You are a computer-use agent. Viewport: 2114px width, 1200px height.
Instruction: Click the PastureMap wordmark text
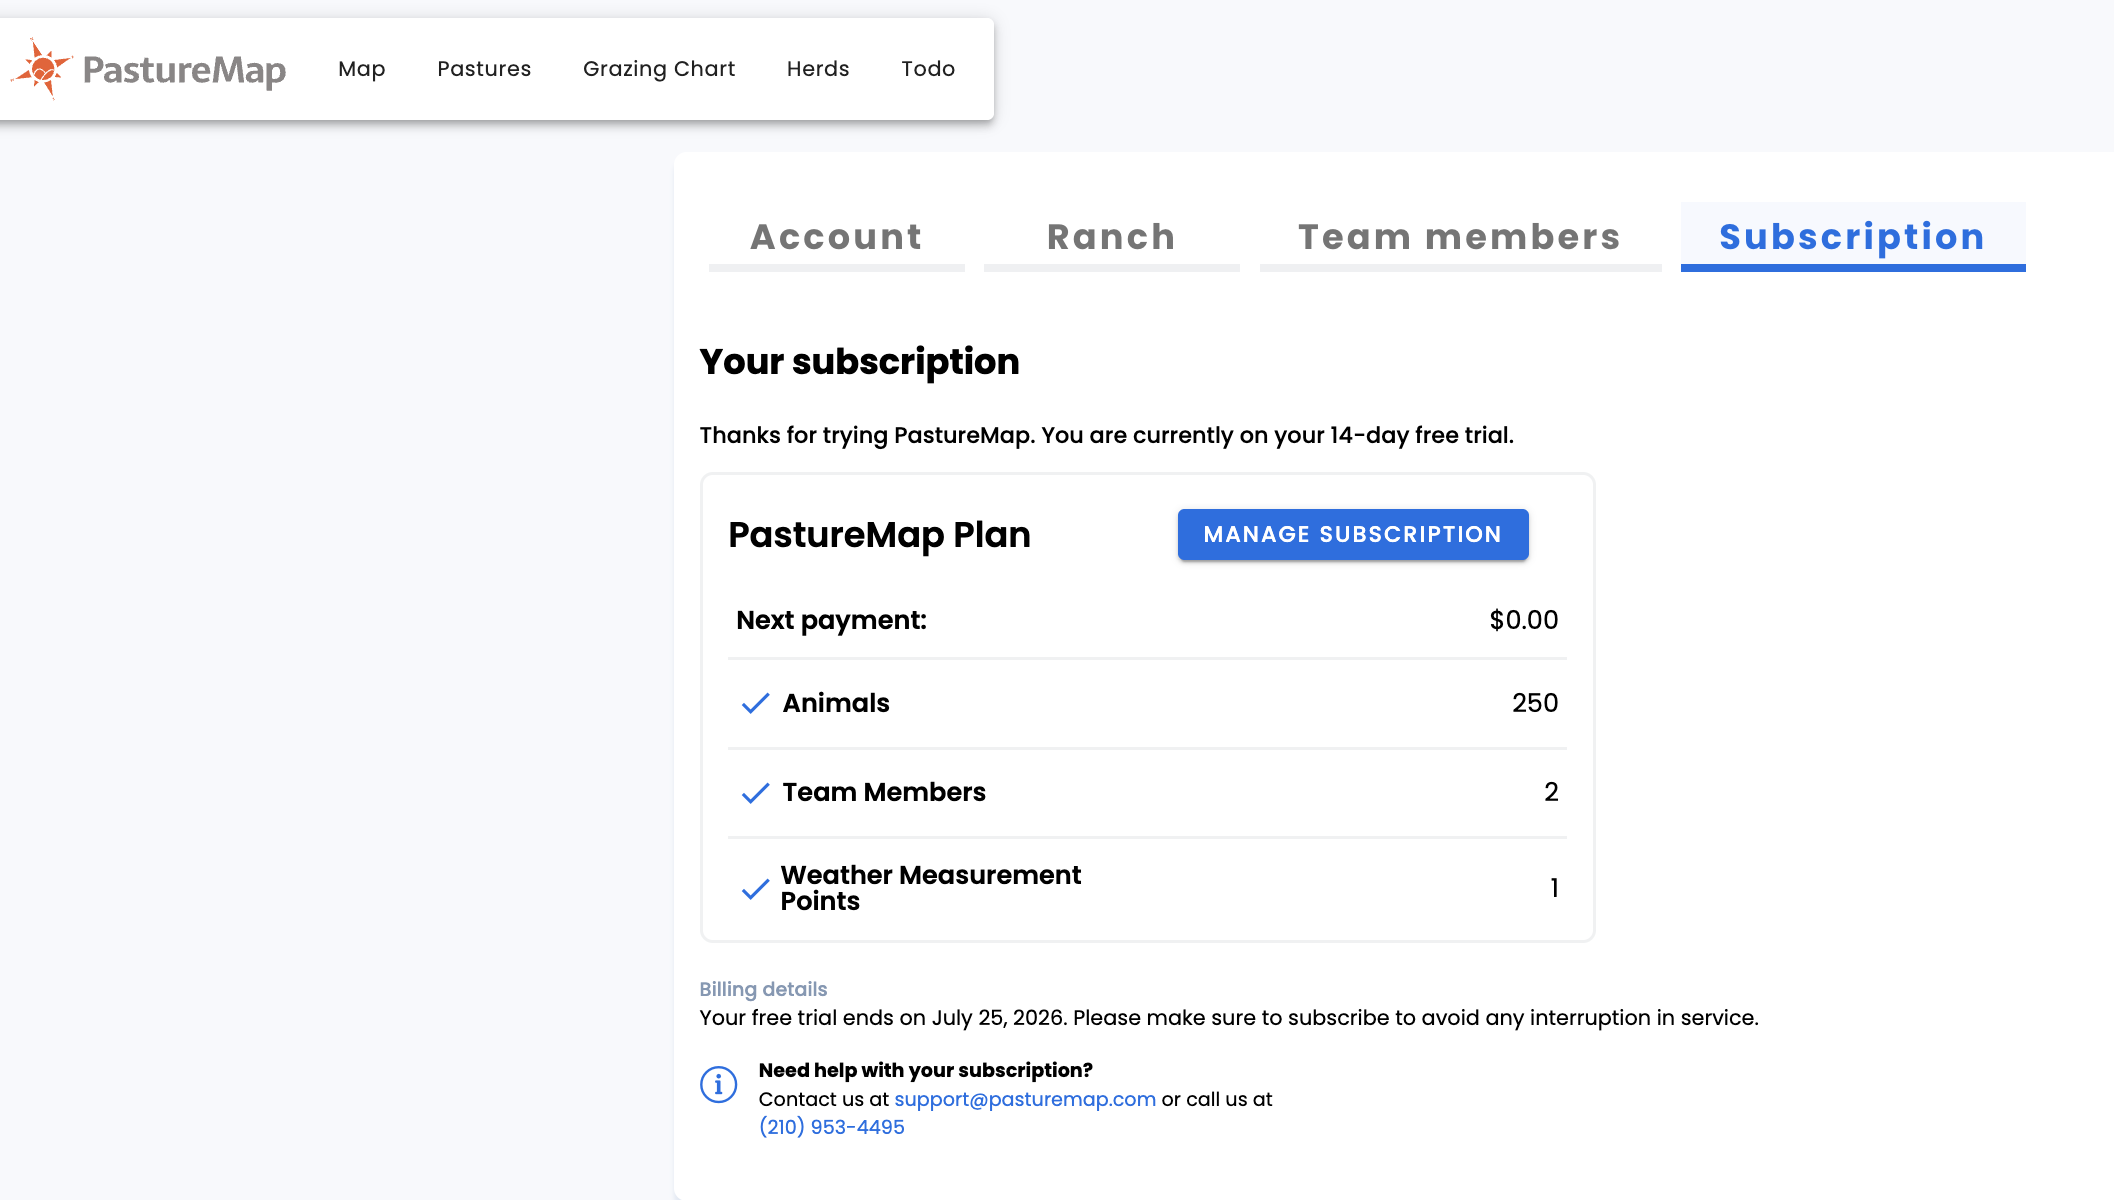[184, 70]
